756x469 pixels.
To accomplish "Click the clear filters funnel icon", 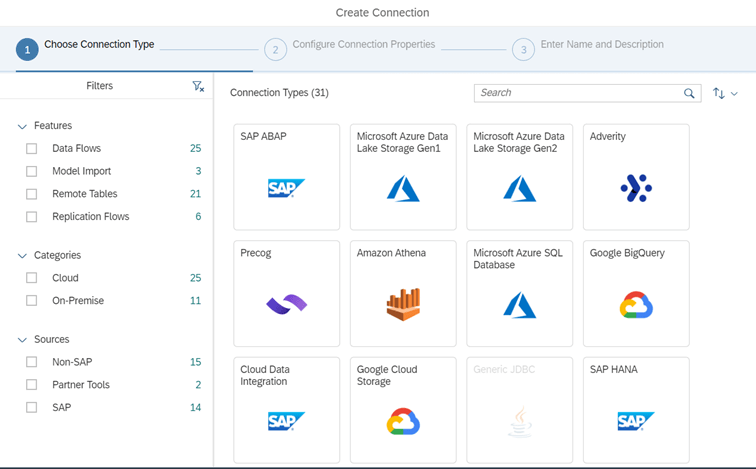I will (198, 86).
